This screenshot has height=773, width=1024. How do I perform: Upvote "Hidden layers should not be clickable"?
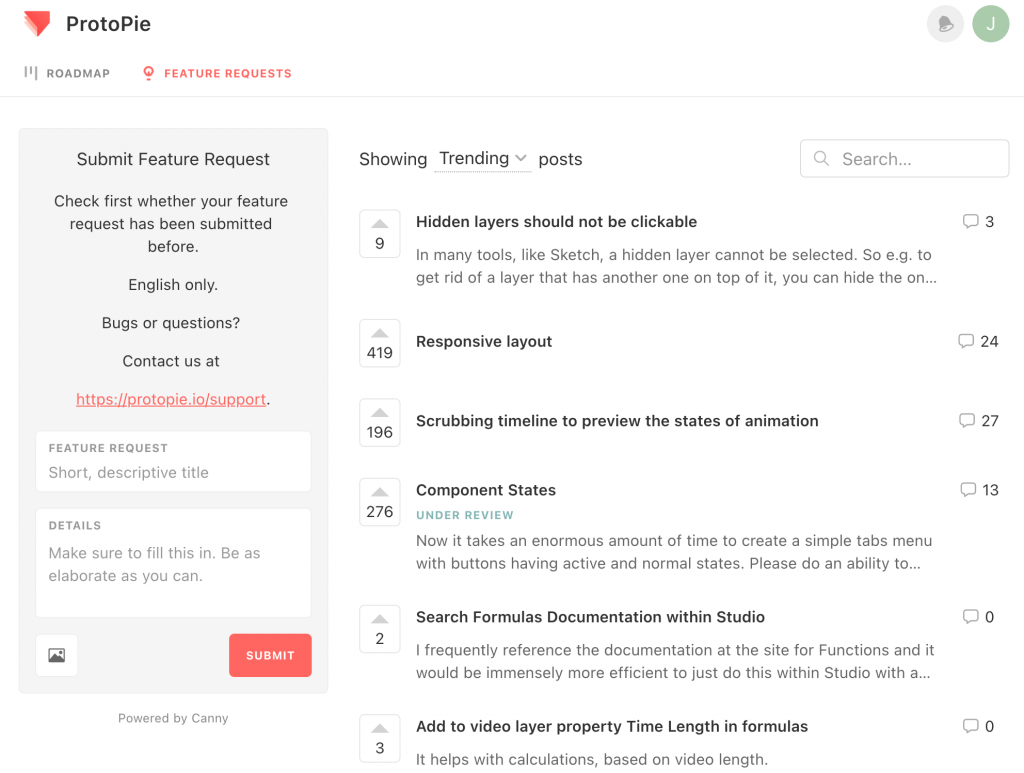click(x=380, y=234)
